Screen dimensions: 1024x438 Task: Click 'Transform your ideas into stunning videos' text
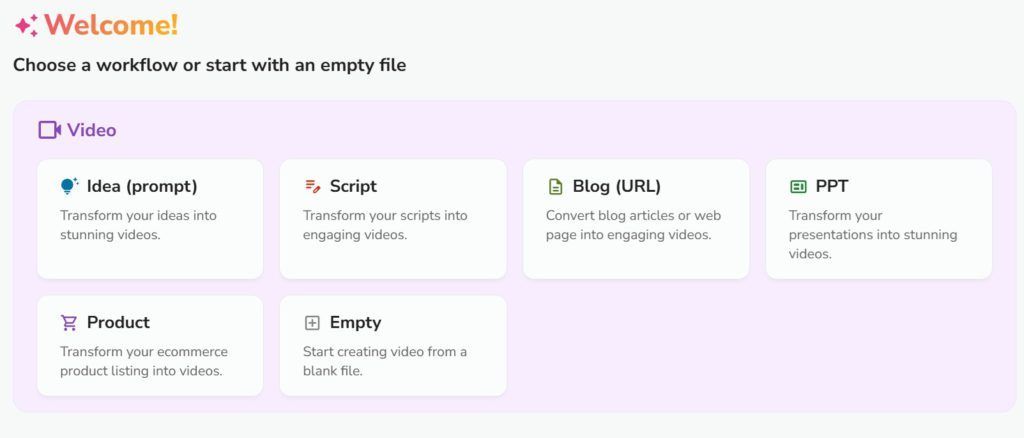[x=138, y=225]
